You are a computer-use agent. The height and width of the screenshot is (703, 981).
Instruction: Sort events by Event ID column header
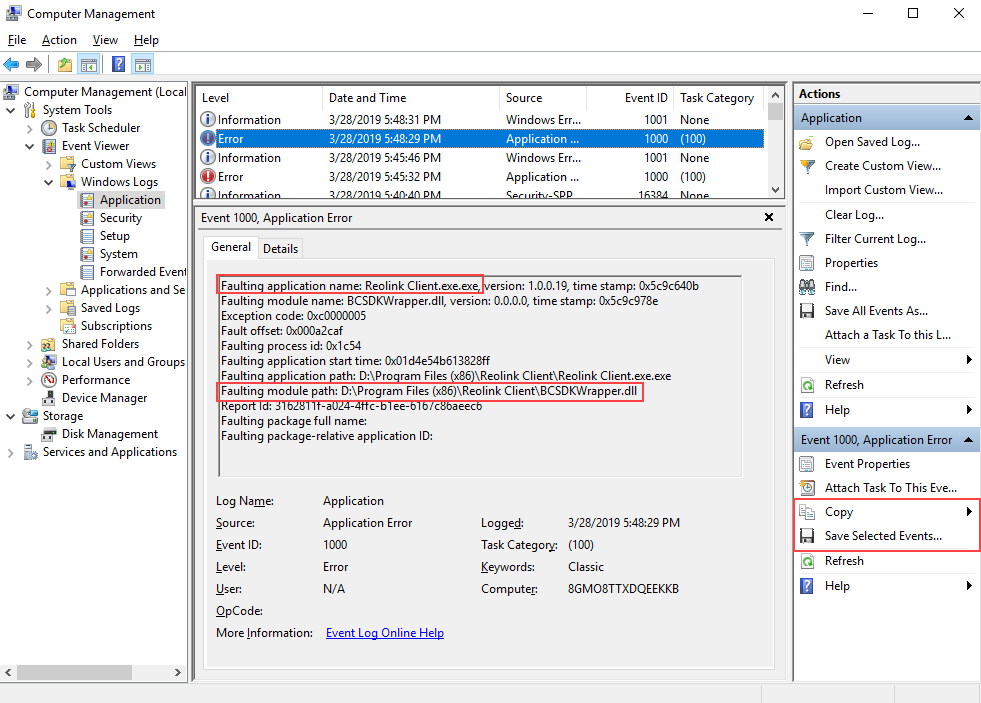click(x=630, y=98)
